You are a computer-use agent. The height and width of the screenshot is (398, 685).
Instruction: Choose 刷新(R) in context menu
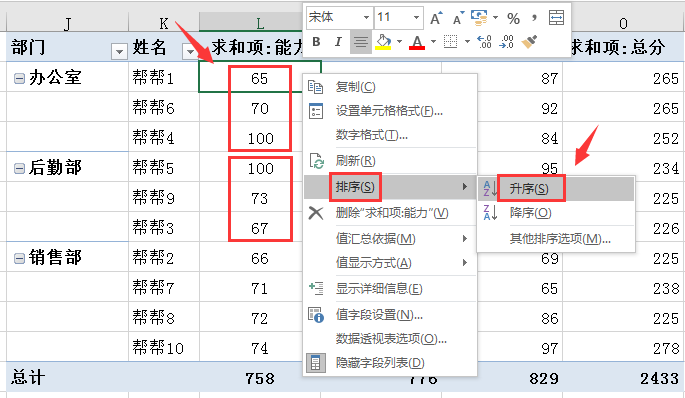point(390,161)
